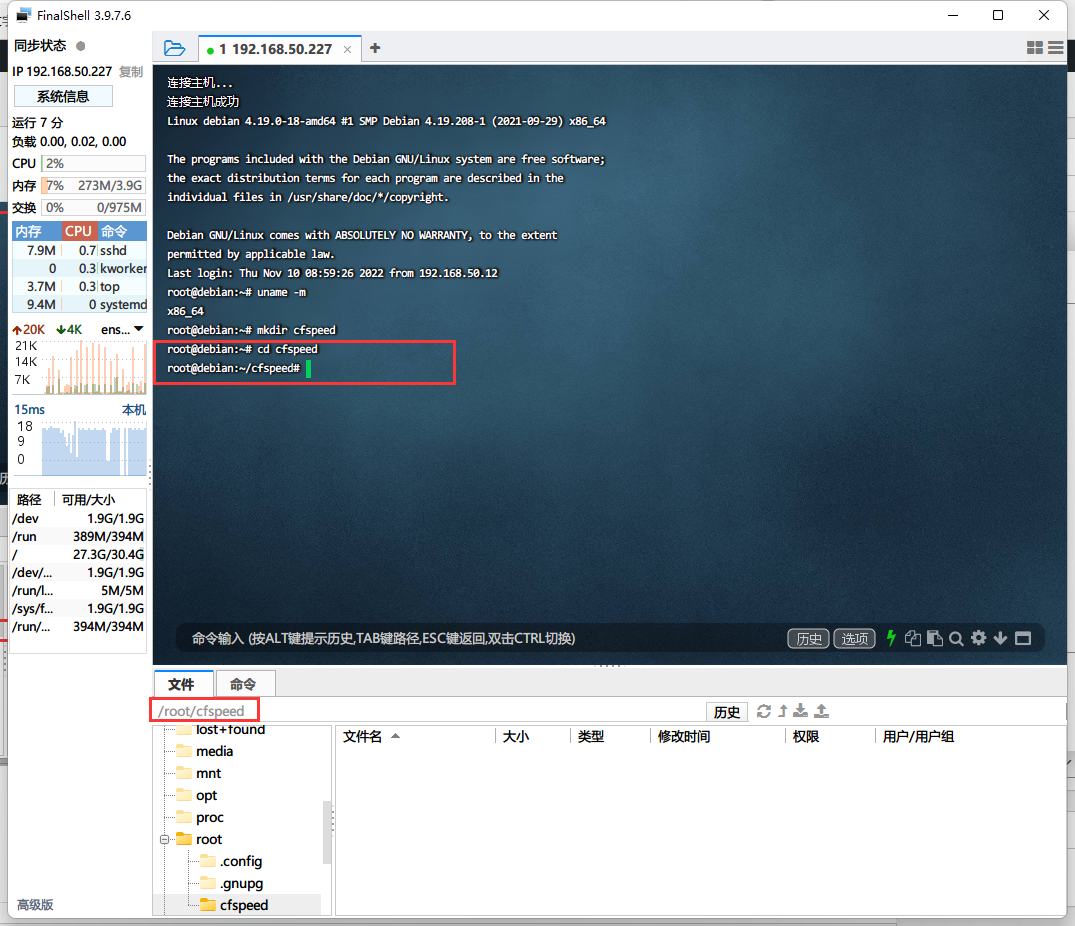The image size is (1075, 926).
Task: Open terminal settings gear icon
Action: pyautogui.click(x=978, y=638)
